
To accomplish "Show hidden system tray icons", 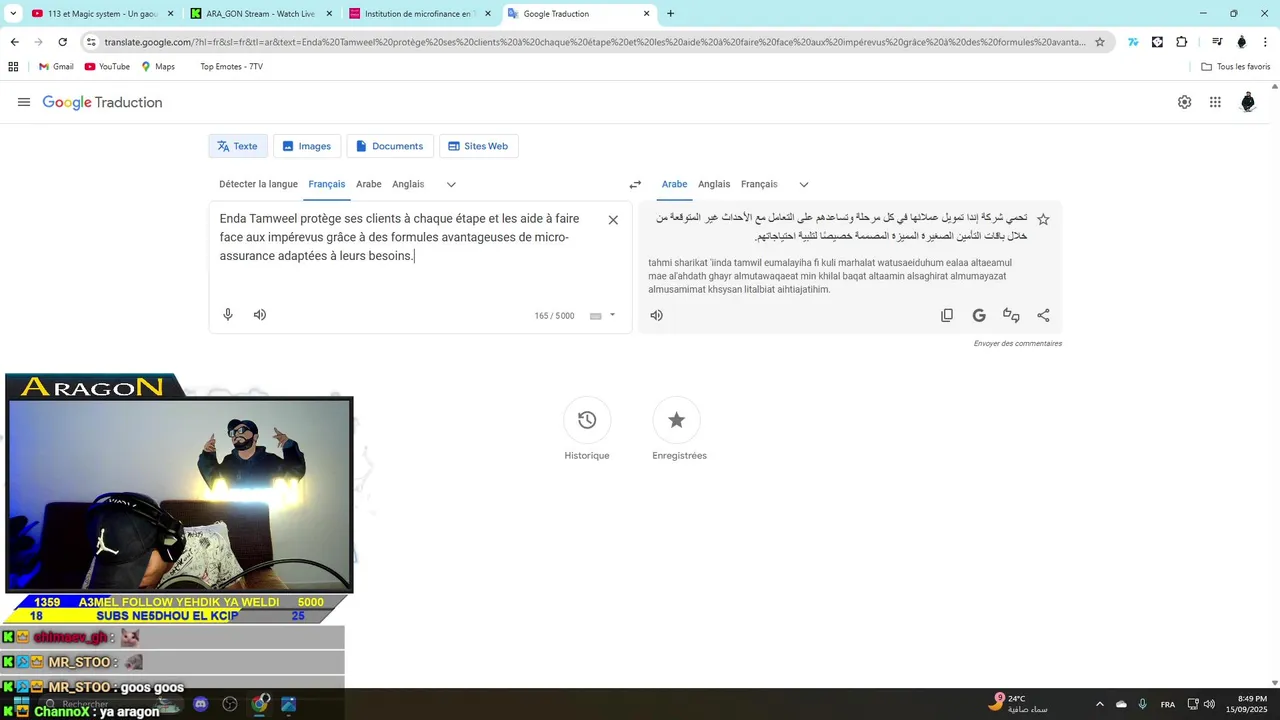I will click(1100, 704).
